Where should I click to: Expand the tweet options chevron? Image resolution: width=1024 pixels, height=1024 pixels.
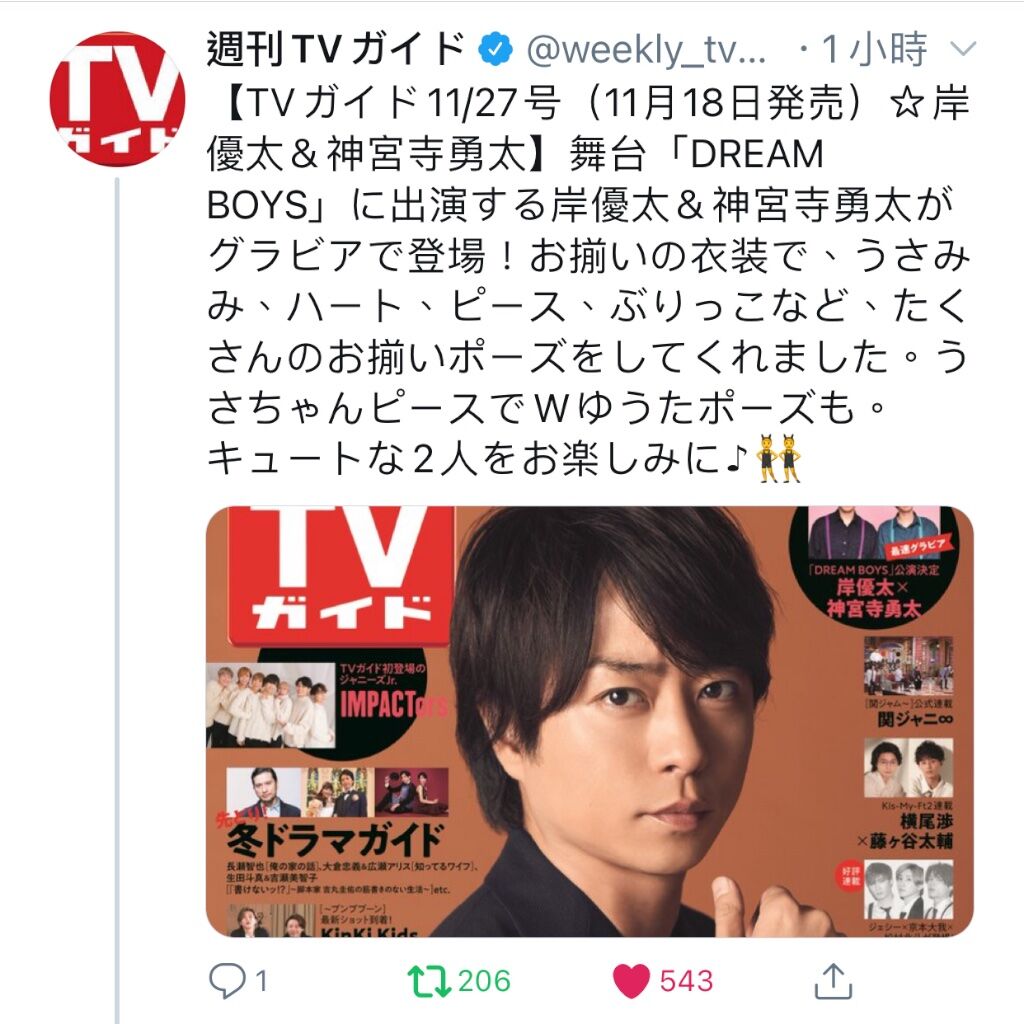pos(961,48)
